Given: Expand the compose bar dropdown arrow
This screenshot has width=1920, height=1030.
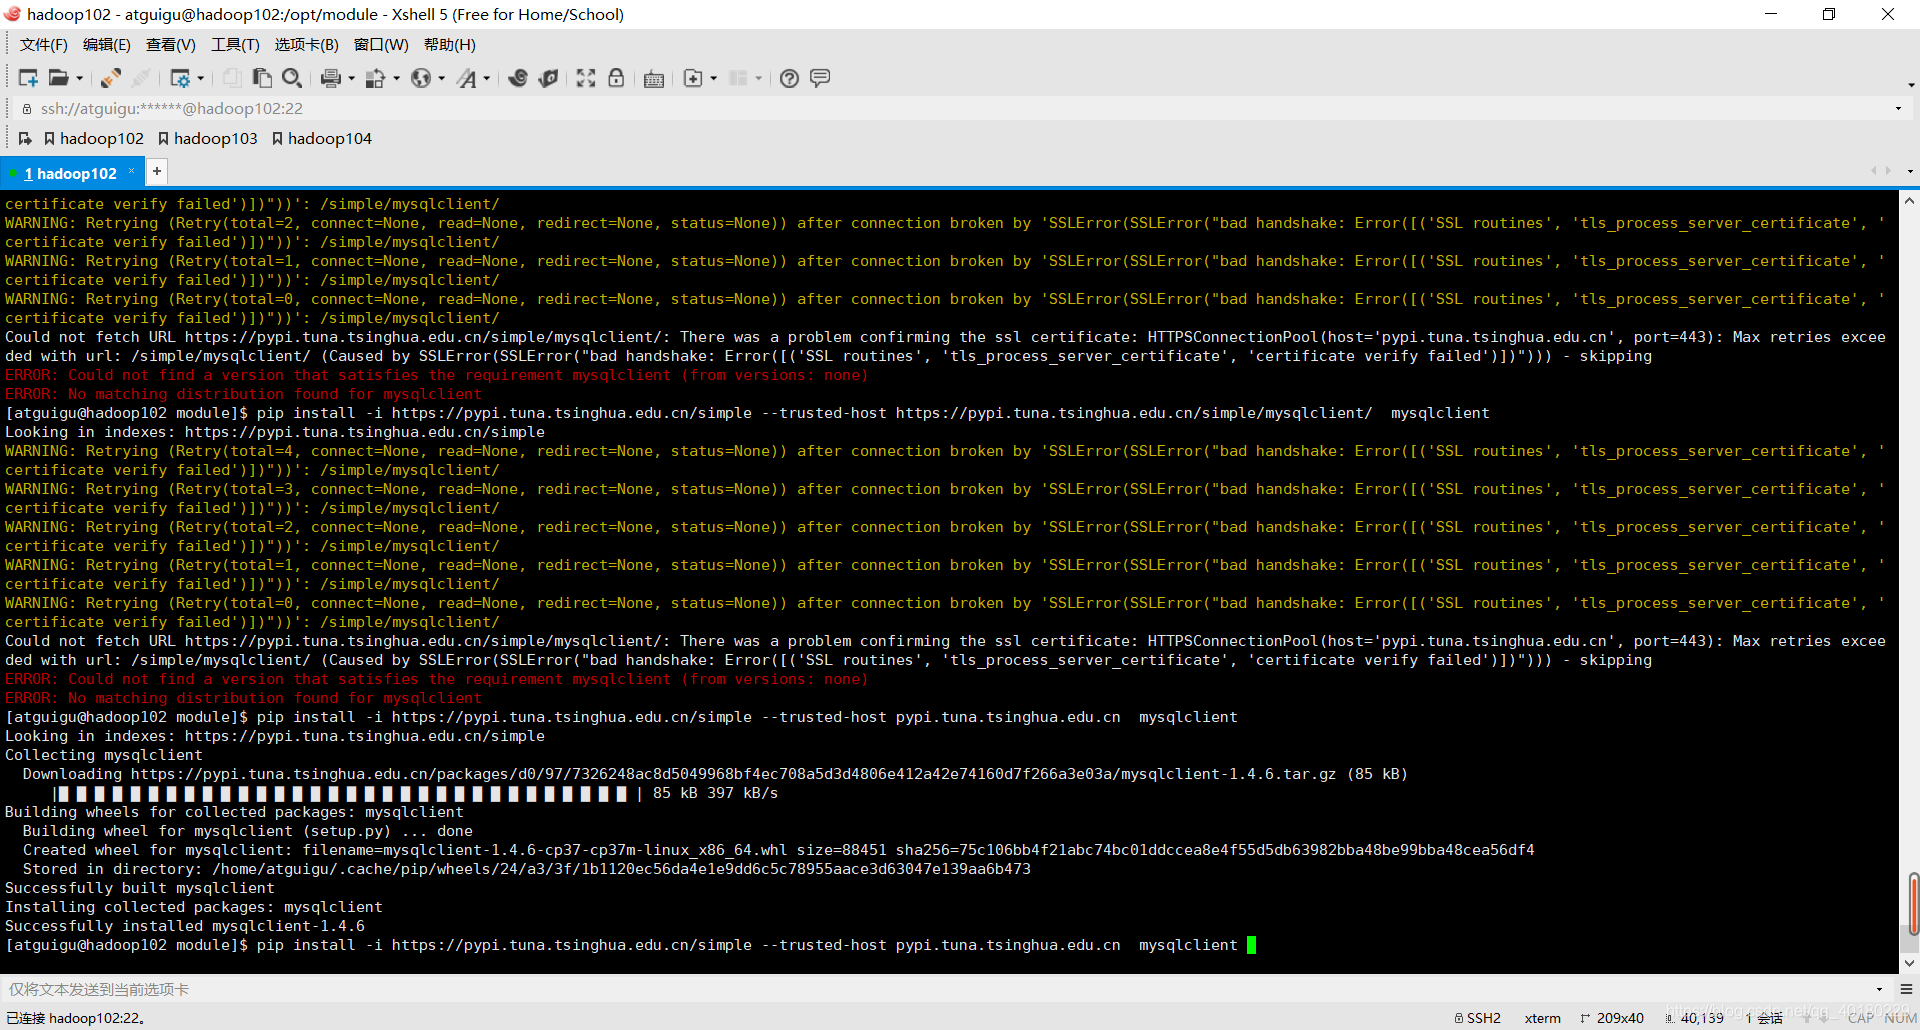Looking at the screenshot, I should point(1879,989).
